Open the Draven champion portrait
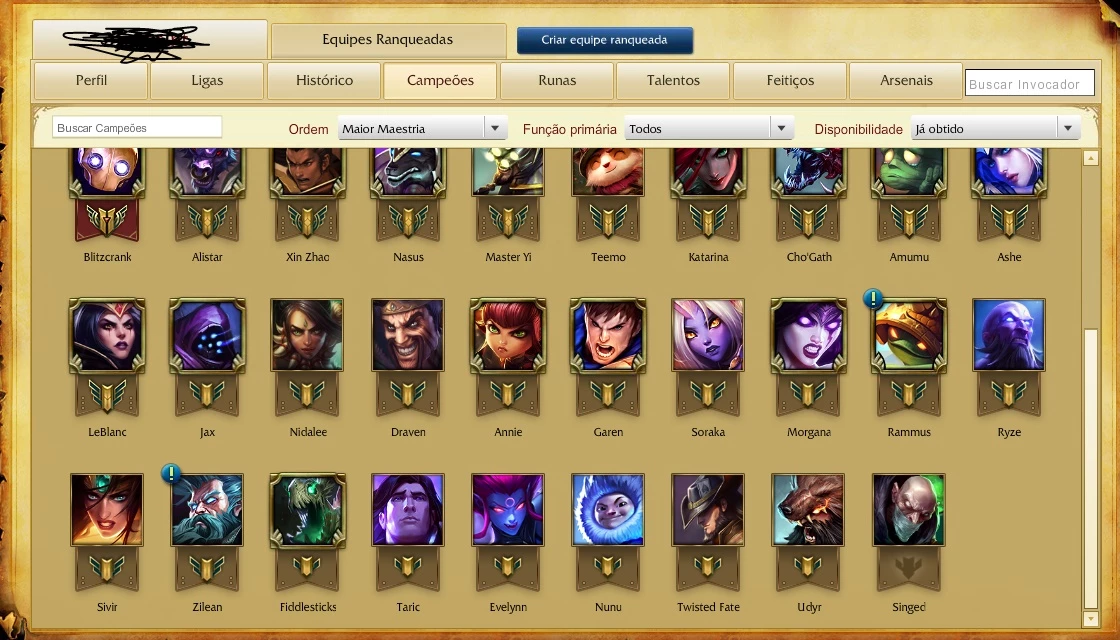The width and height of the screenshot is (1120, 640). click(408, 336)
